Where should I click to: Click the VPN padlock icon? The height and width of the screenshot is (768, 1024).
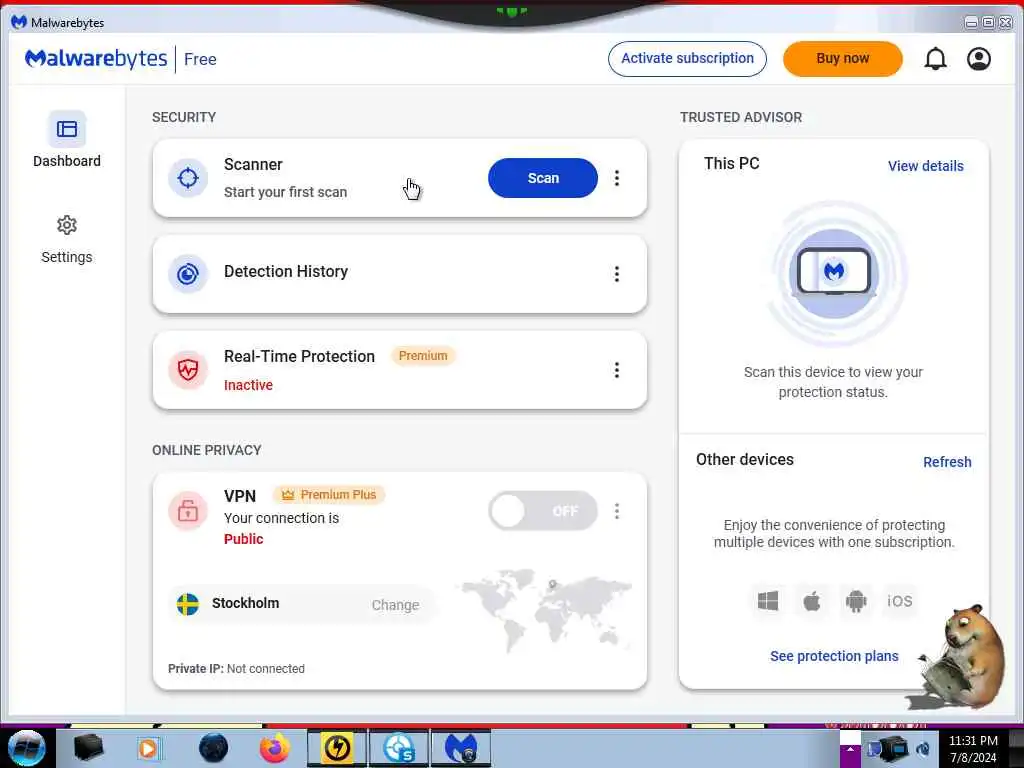tap(188, 511)
